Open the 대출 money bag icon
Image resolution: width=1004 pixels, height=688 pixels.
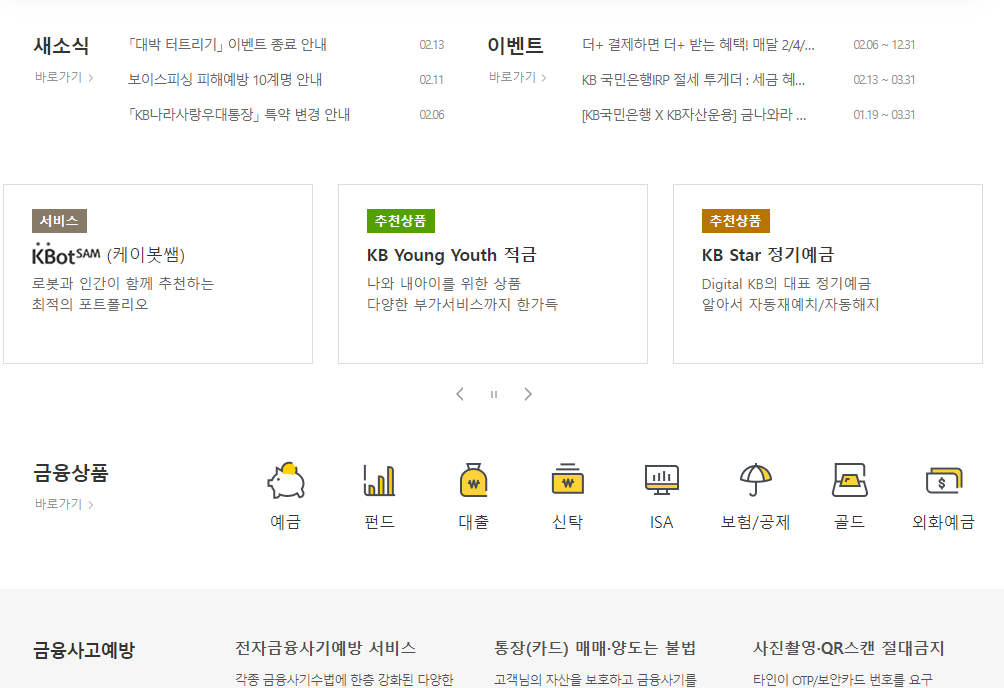pos(473,480)
